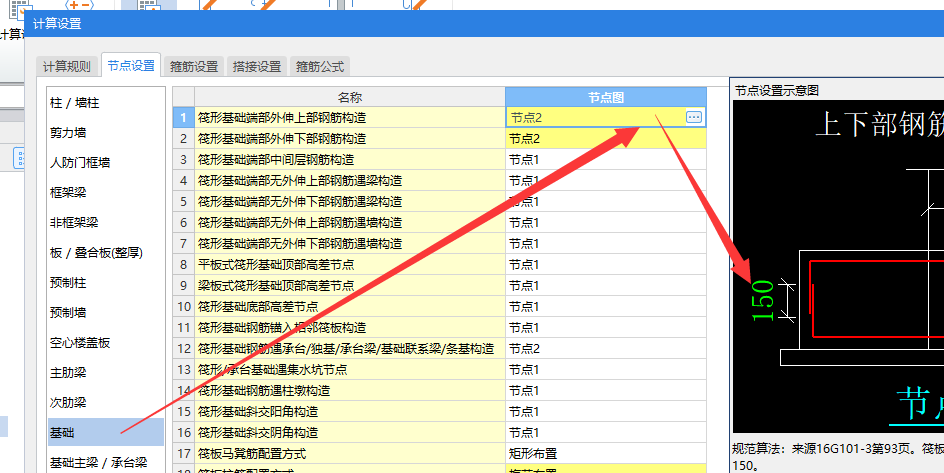Click the 节点2 value cell in row 12
Viewport: 944px width, 473px height.
[606, 348]
